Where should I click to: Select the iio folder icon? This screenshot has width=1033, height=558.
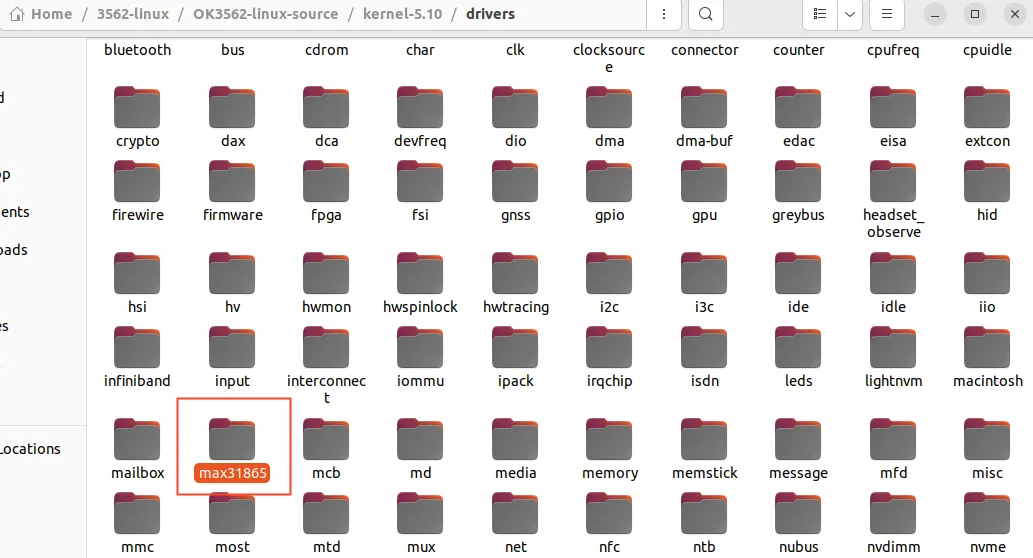[987, 273]
